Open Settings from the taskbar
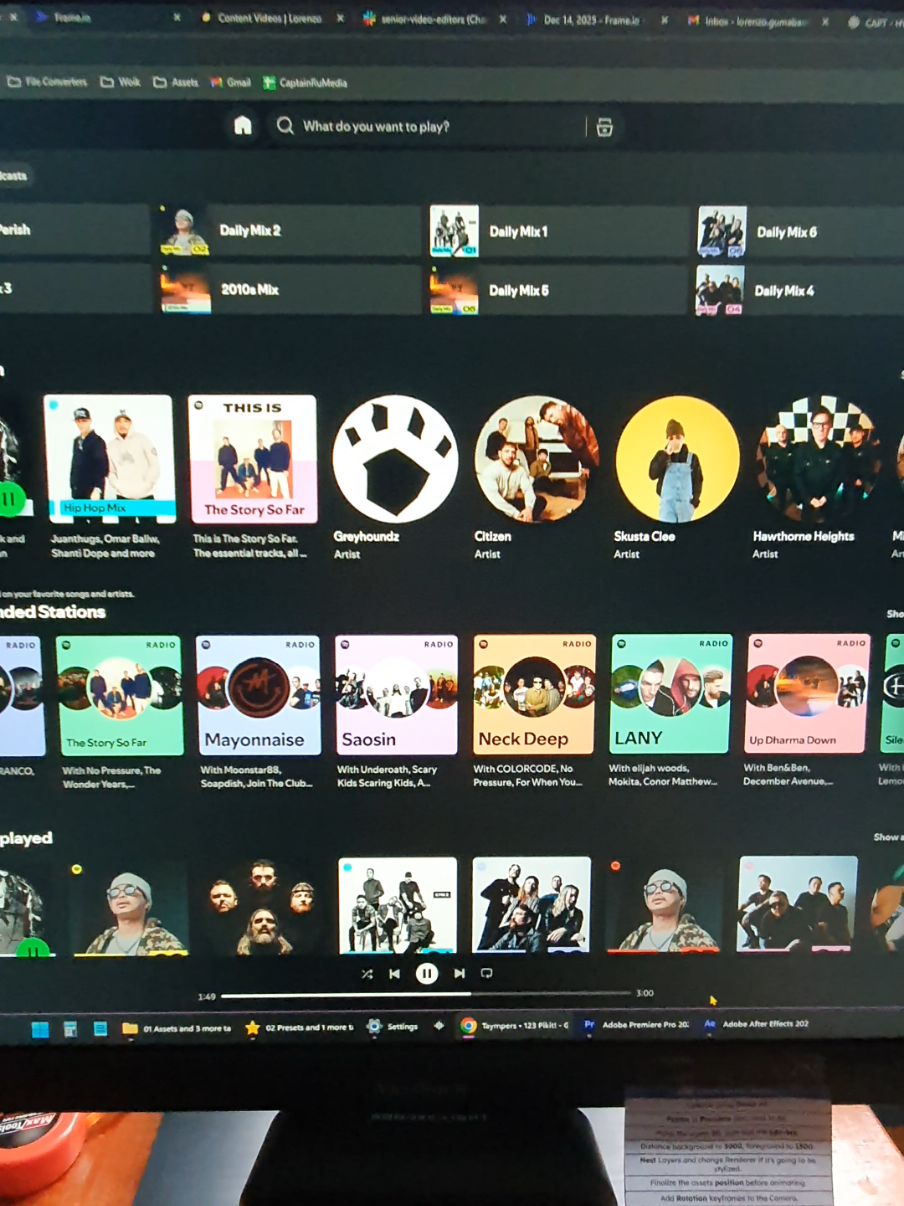This screenshot has width=904, height=1206. (392, 1027)
